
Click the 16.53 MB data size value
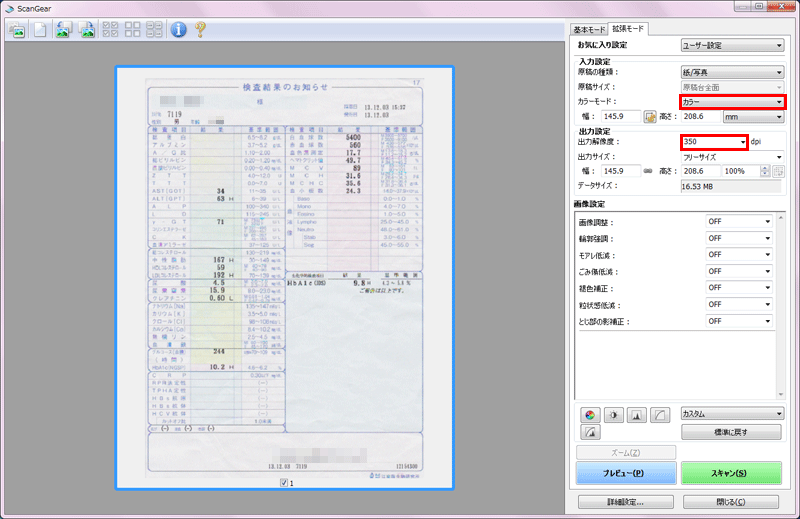(x=731, y=187)
